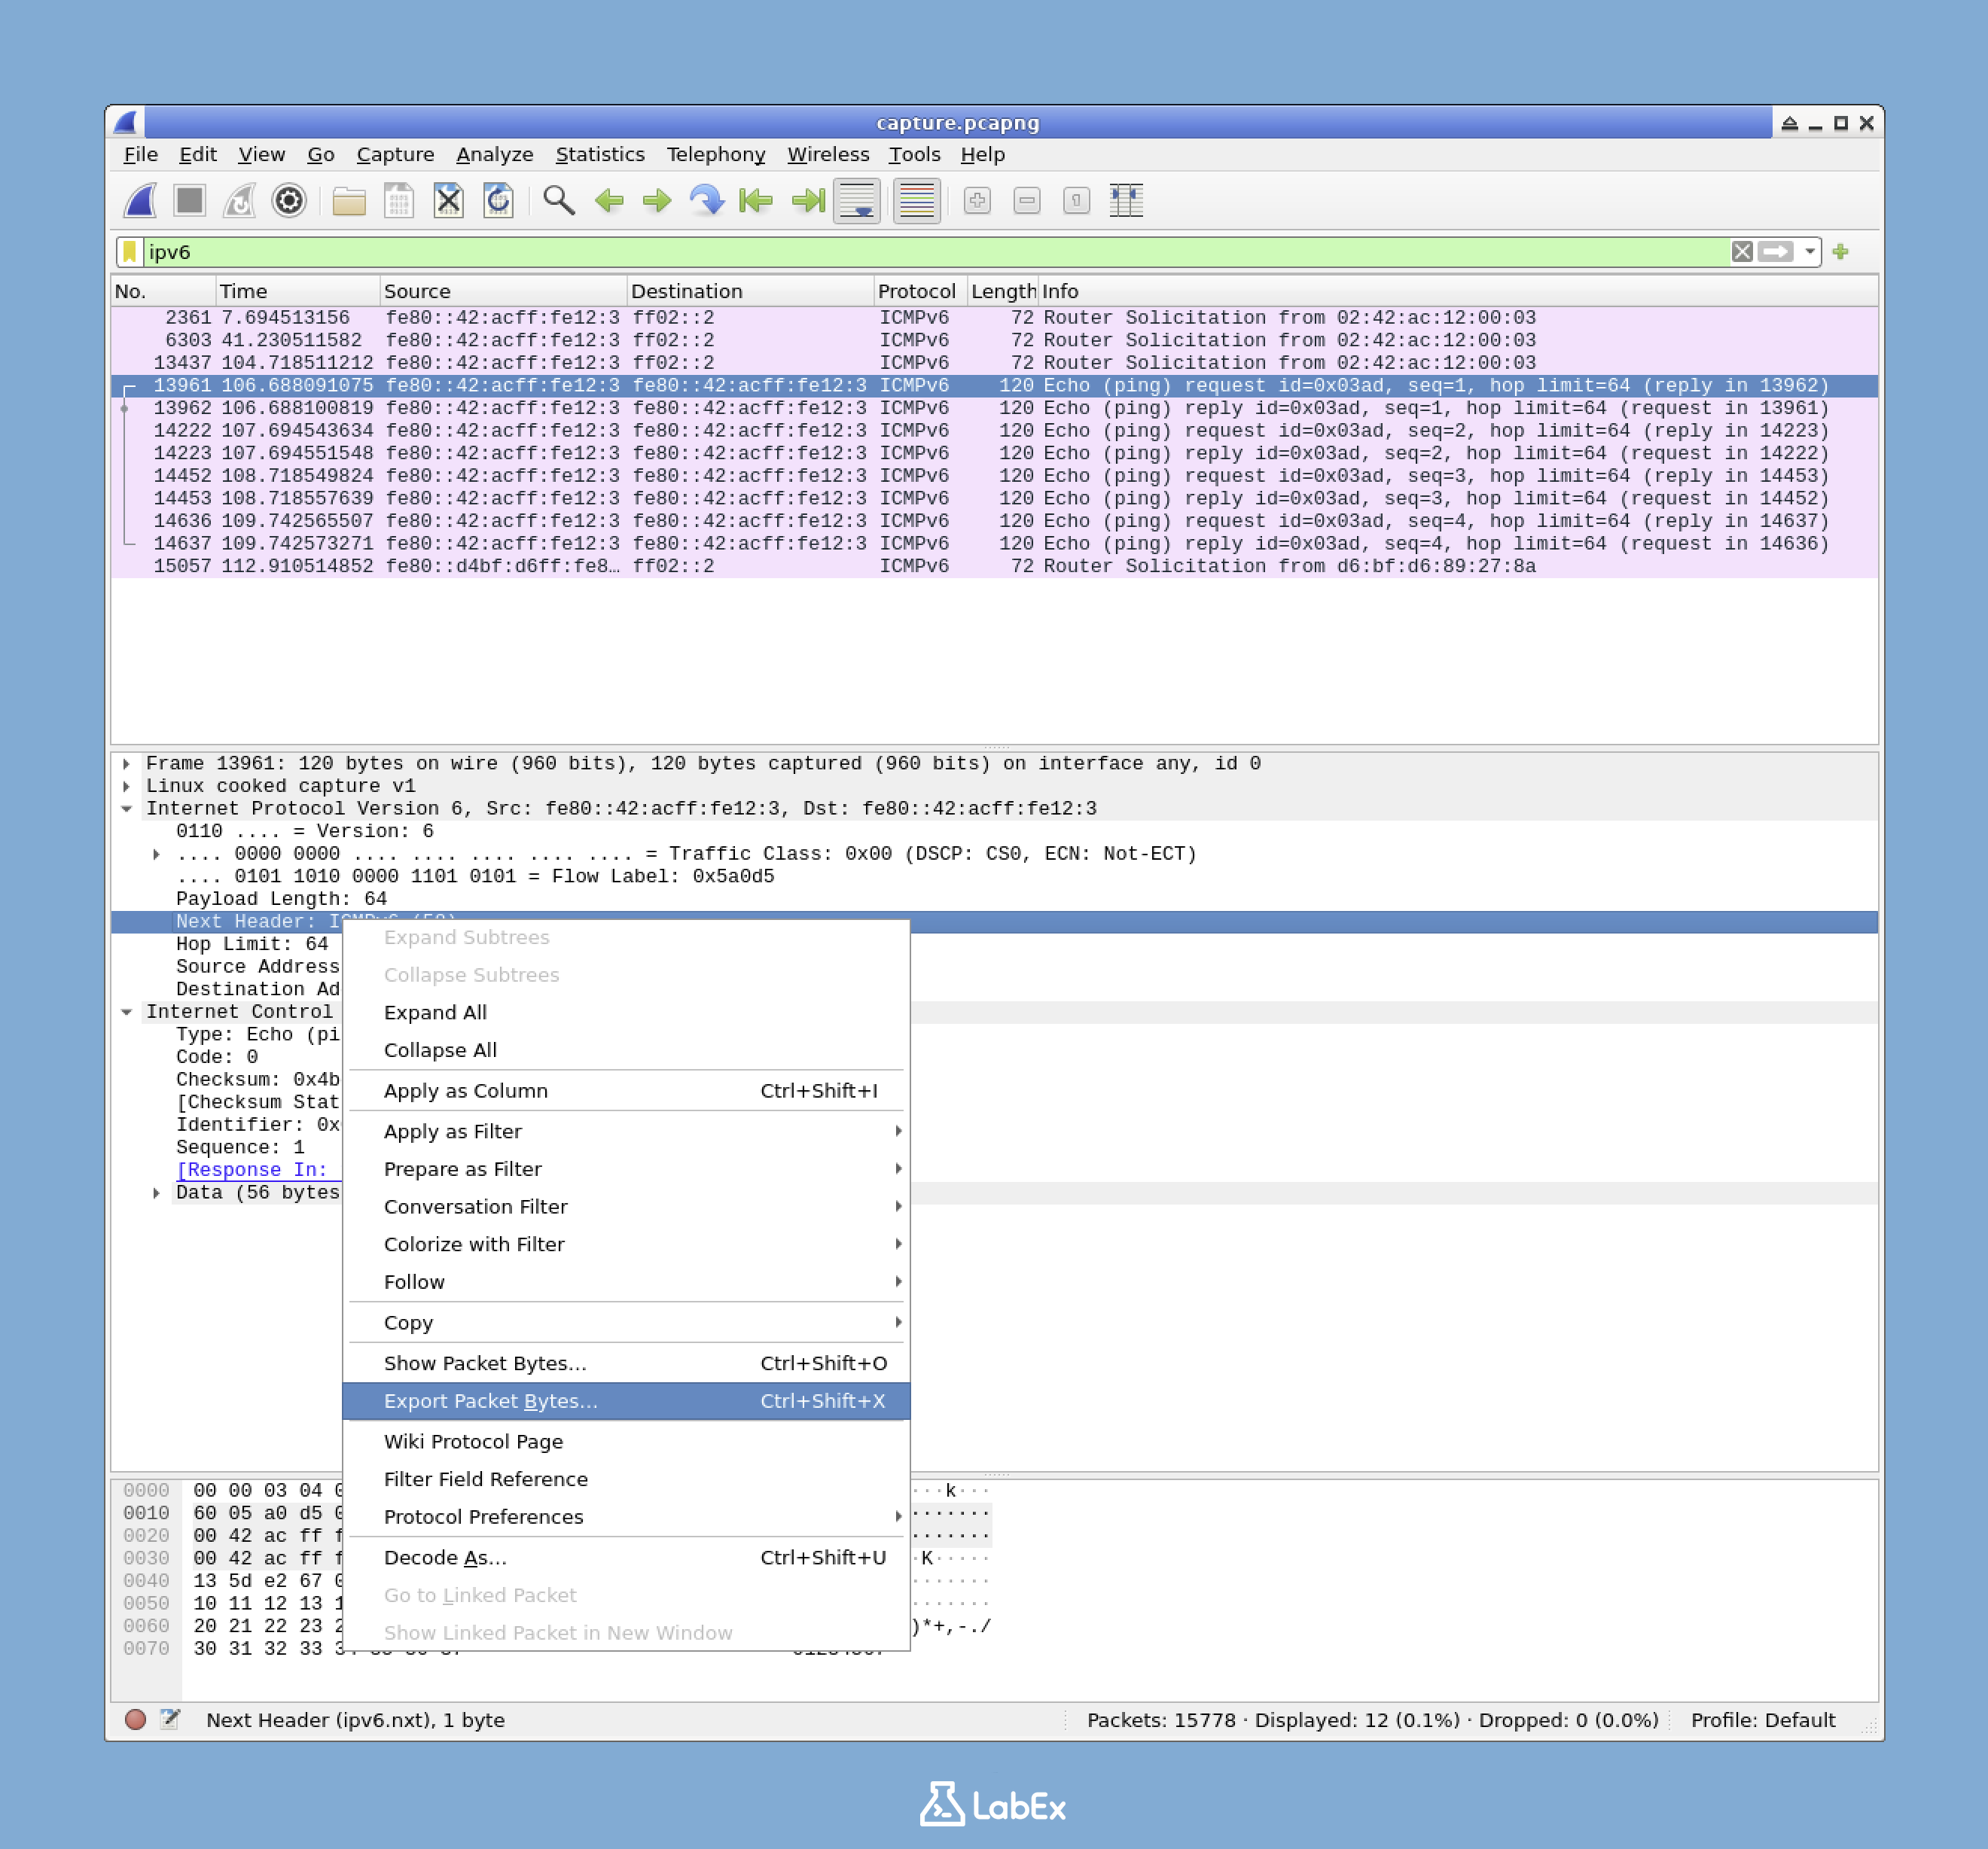1988x1849 pixels.
Task: Expand the Data 56 bytes field
Action: (157, 1192)
